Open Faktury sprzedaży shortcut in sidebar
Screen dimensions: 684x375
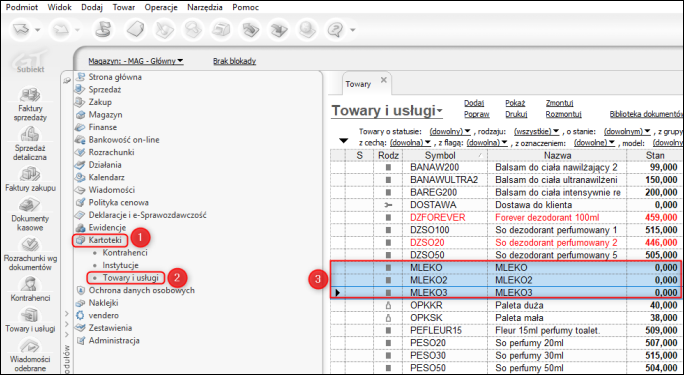pos(30,95)
